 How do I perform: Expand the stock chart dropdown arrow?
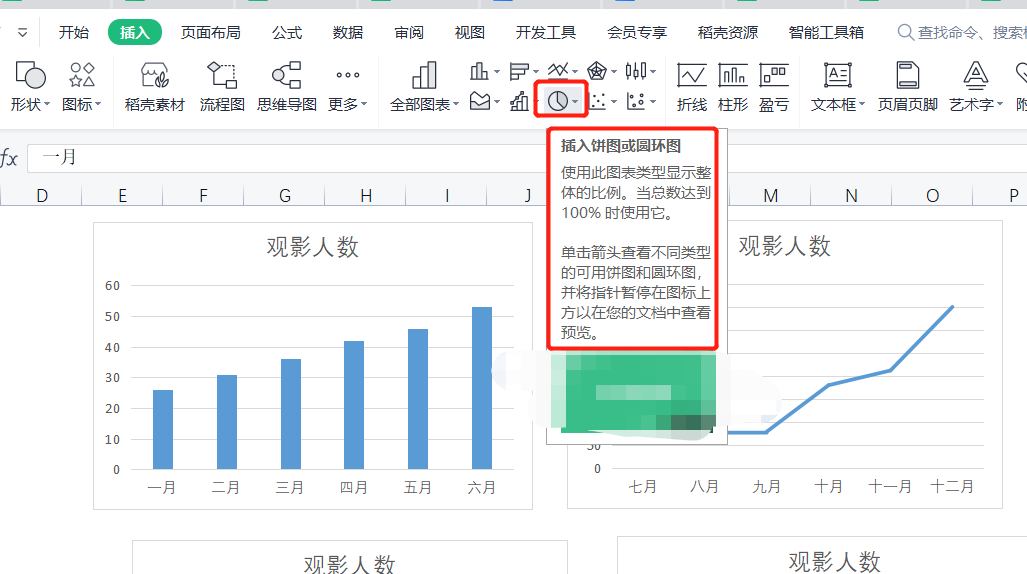click(x=653, y=71)
